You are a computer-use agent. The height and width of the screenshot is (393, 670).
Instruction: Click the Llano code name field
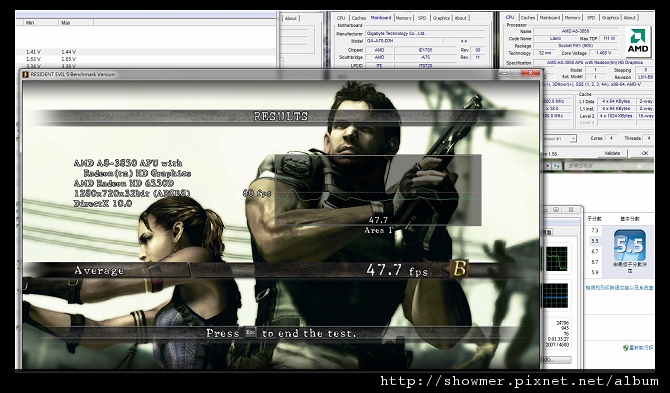pyautogui.click(x=555, y=38)
